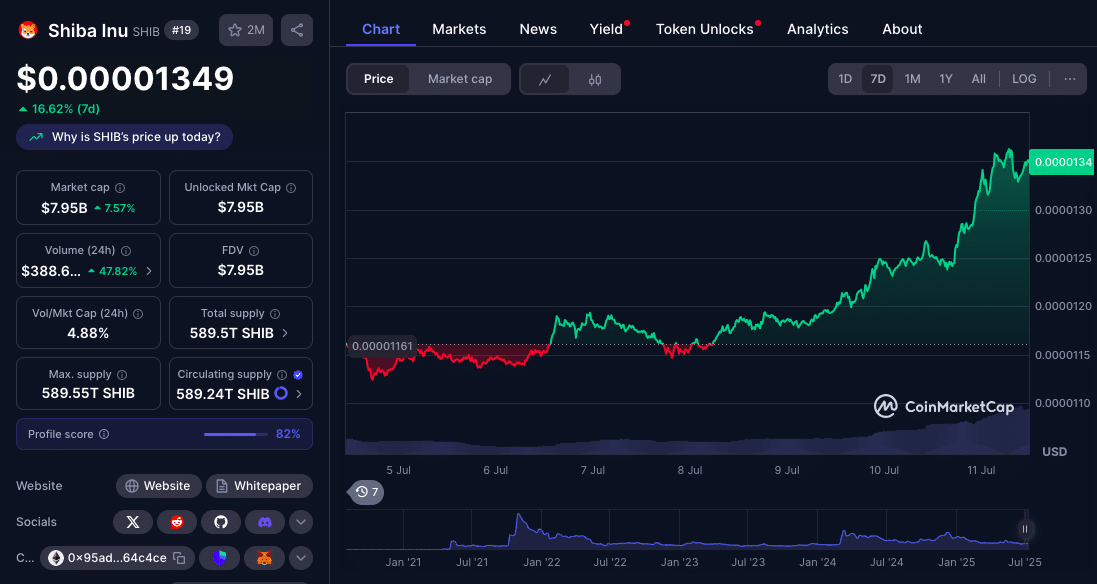Screen dimensions: 1097x584
Task: Set chart range to 7D
Action: tap(878, 79)
